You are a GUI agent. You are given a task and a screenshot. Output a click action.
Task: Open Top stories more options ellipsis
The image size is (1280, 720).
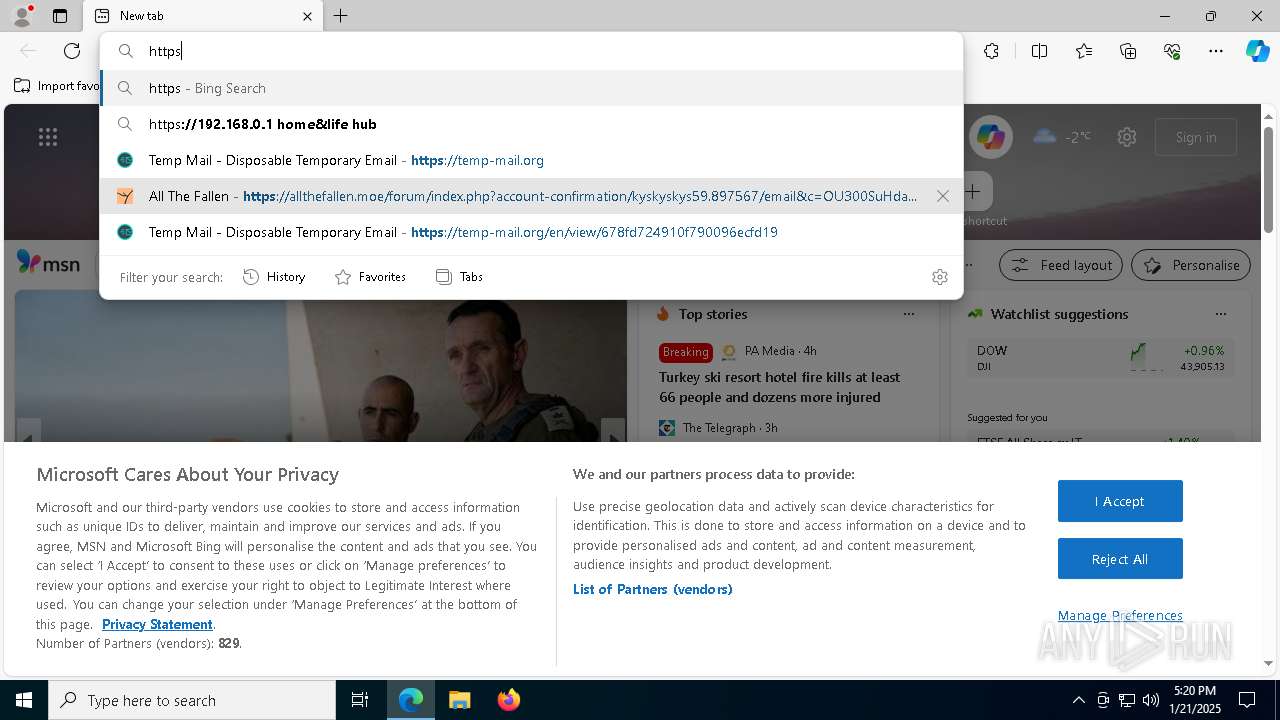[x=909, y=314]
